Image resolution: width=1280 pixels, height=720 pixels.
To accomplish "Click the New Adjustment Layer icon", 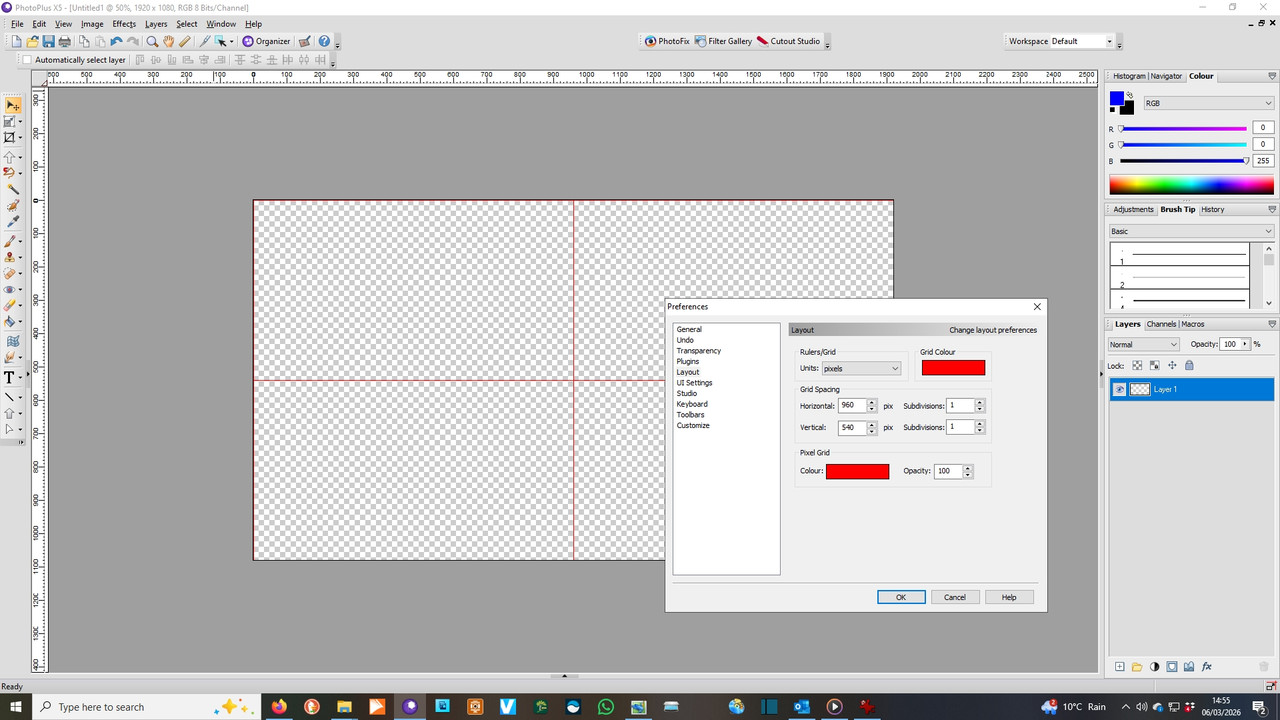I will click(x=1155, y=667).
